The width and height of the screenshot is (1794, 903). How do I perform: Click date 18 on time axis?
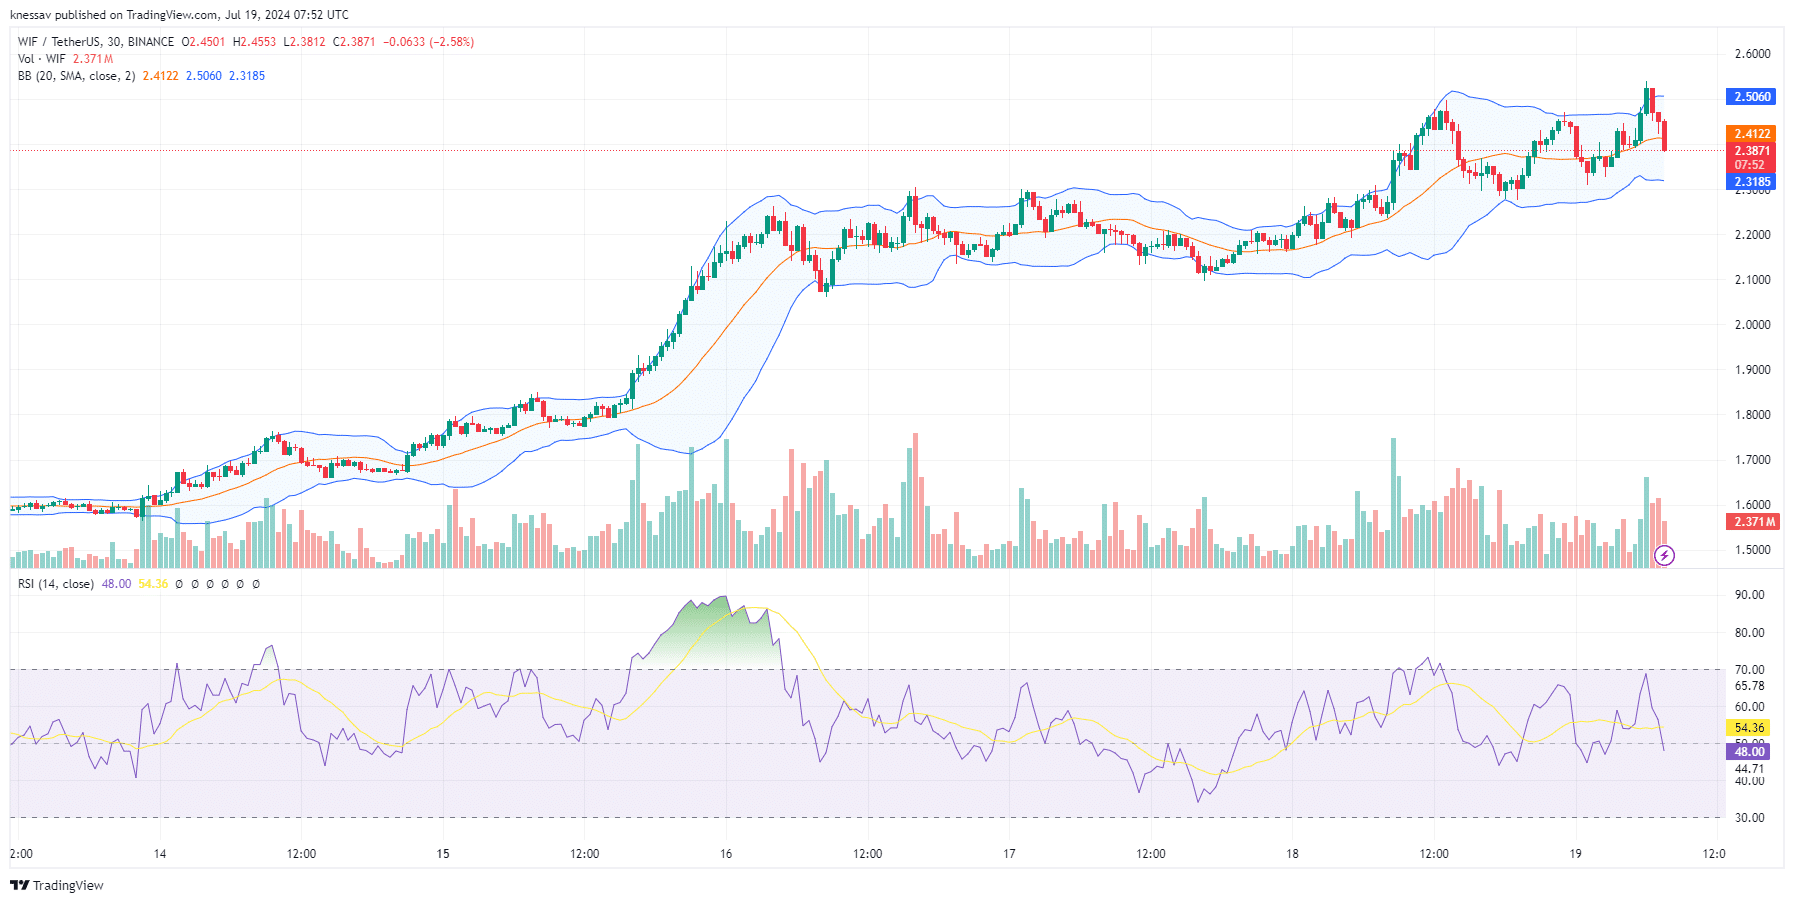(1292, 854)
